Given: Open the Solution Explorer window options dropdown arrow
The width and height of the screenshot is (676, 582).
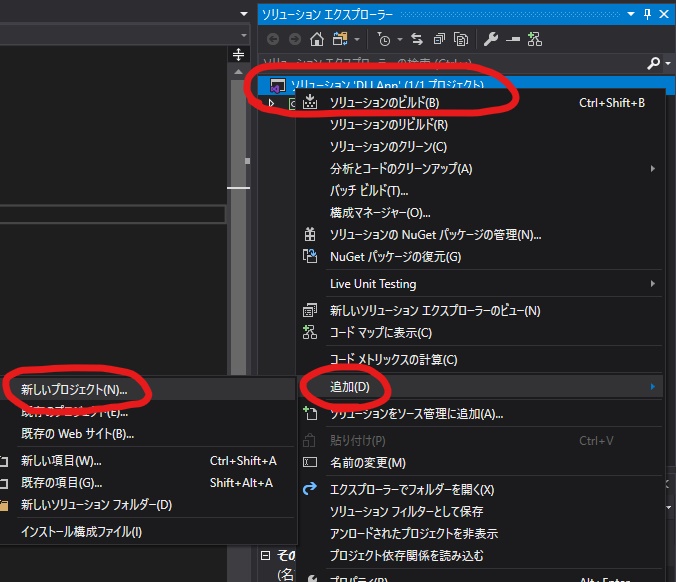Looking at the screenshot, I should 631,14.
